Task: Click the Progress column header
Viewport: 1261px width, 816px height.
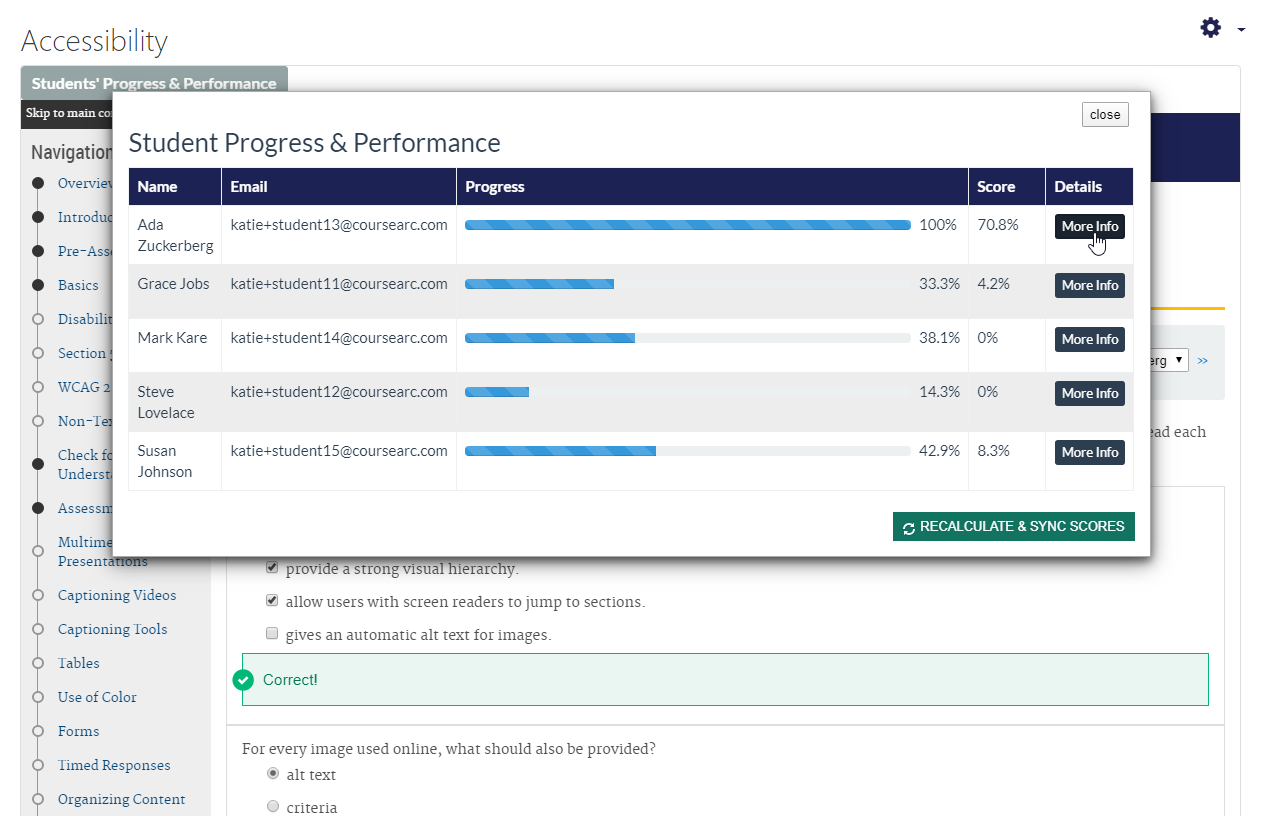Action: click(x=713, y=187)
